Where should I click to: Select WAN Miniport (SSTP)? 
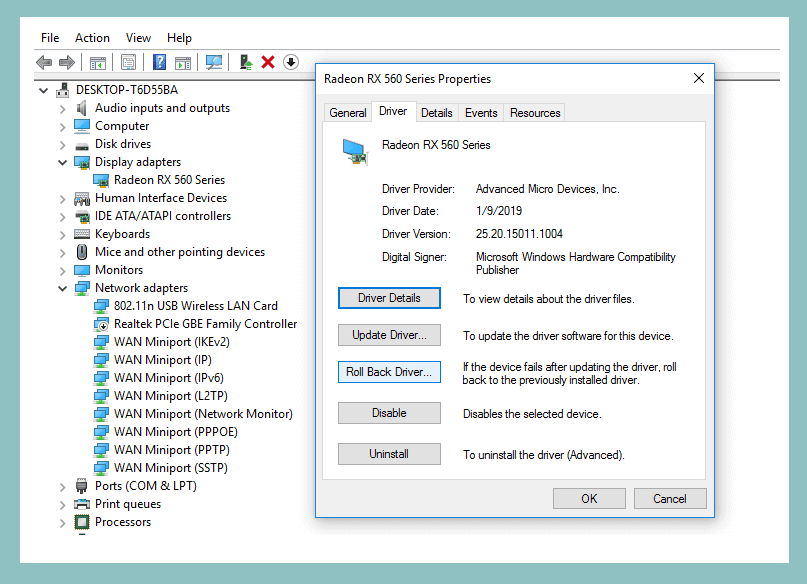tap(171, 468)
